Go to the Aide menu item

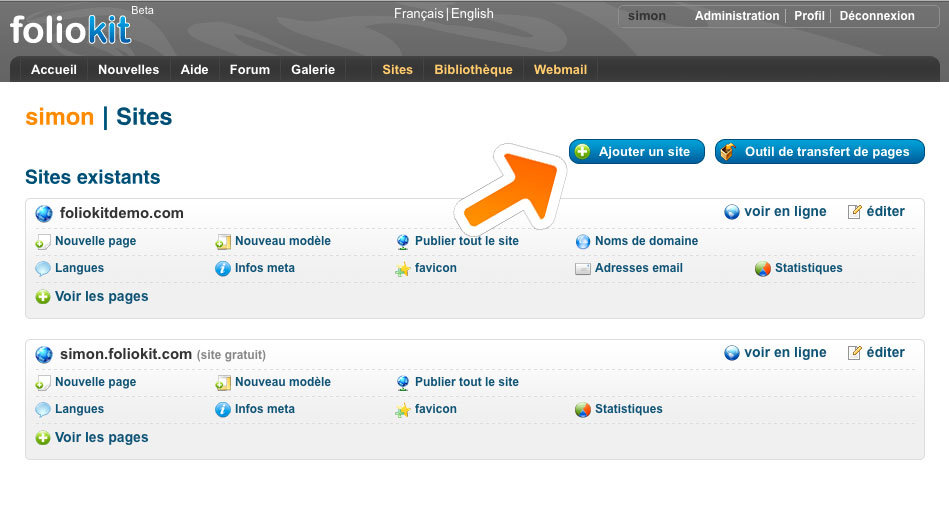(194, 70)
